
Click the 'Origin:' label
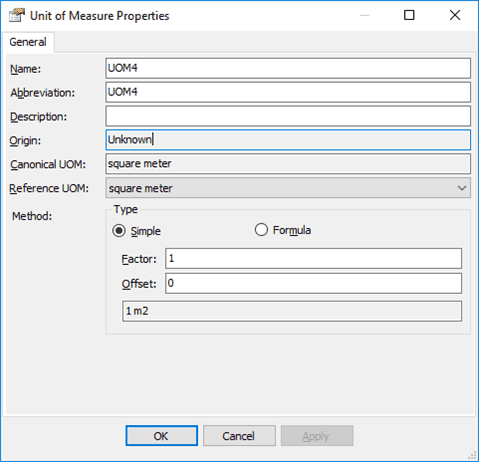click(25, 141)
